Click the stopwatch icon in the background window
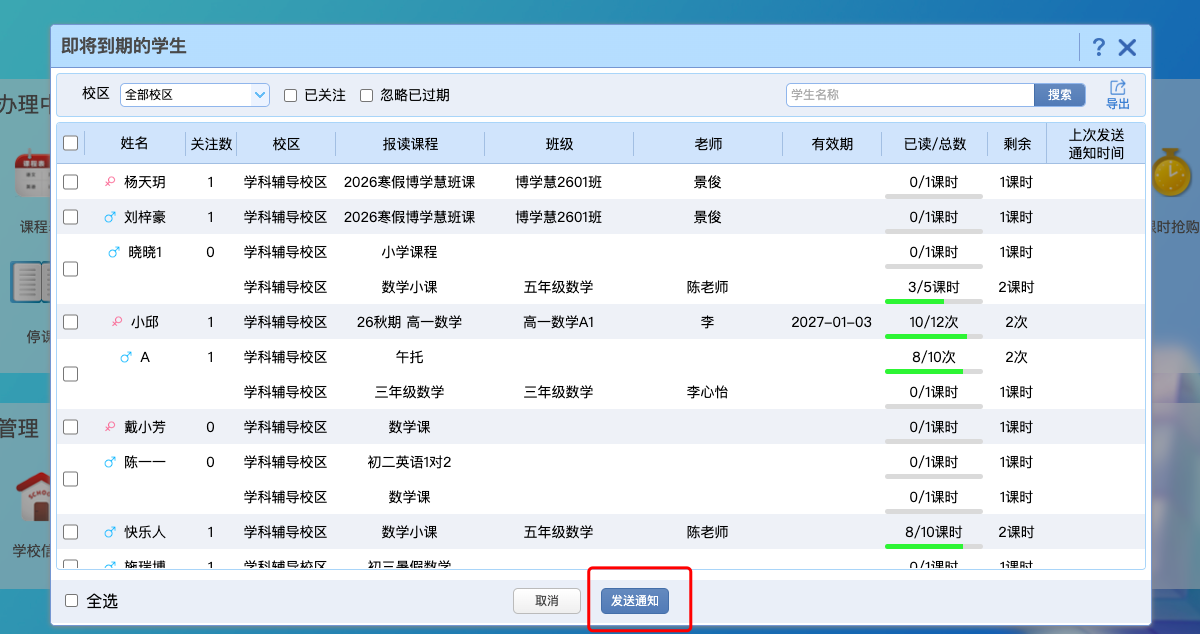 coord(1169,172)
